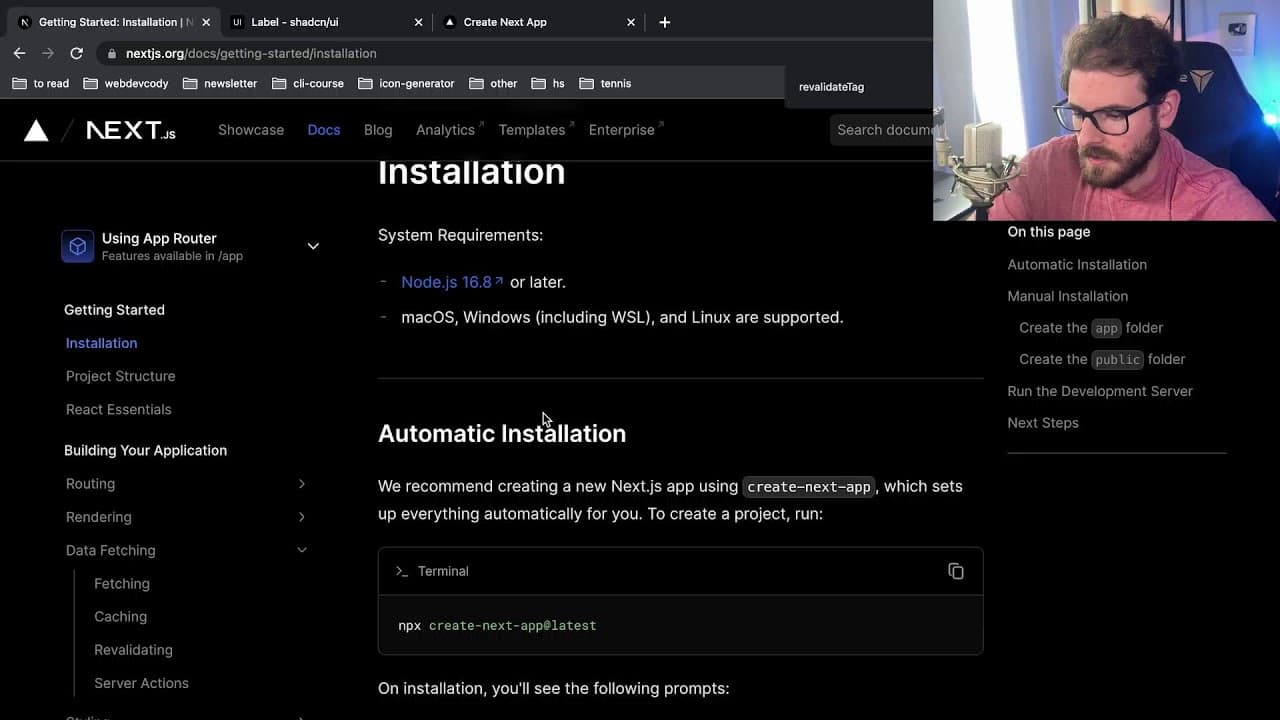Click the Search documentation field
This screenshot has width=1280, height=720.
881,130
